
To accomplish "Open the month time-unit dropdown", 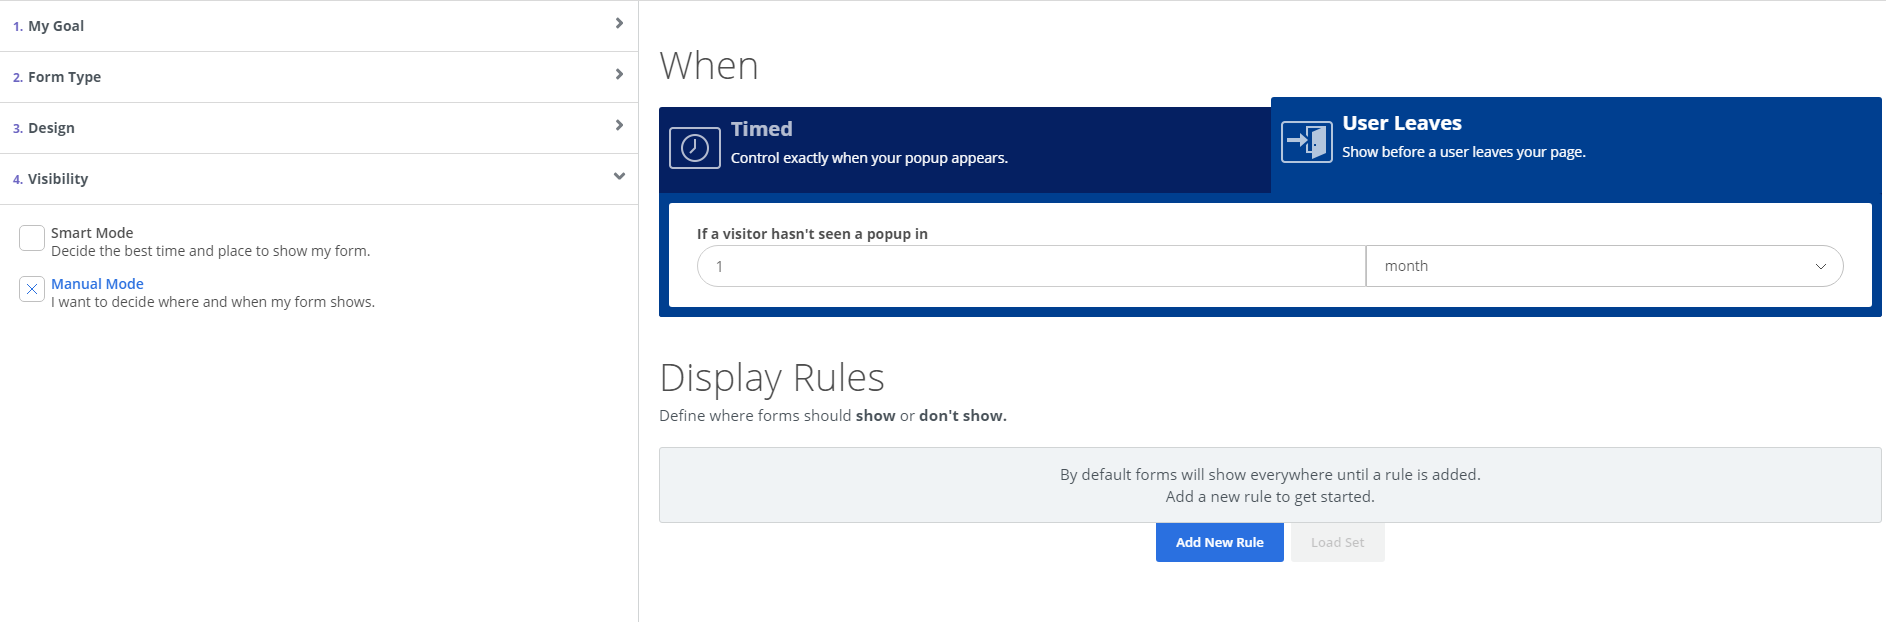I will (x=1604, y=266).
